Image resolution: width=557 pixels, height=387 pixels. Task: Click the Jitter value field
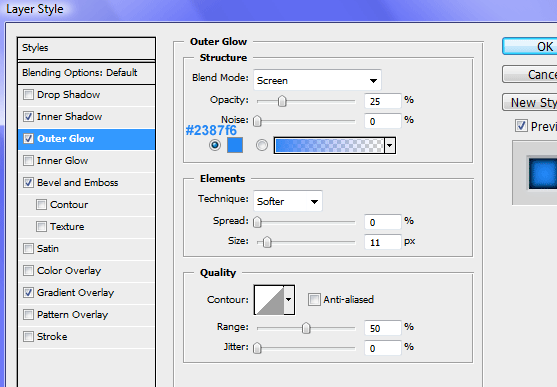pos(383,348)
